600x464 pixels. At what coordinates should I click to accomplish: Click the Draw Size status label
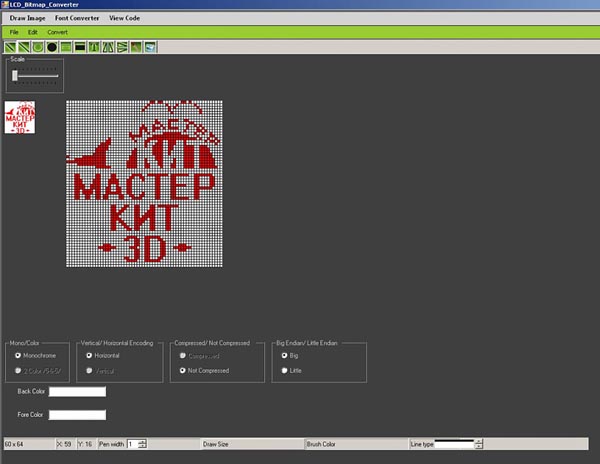215,444
